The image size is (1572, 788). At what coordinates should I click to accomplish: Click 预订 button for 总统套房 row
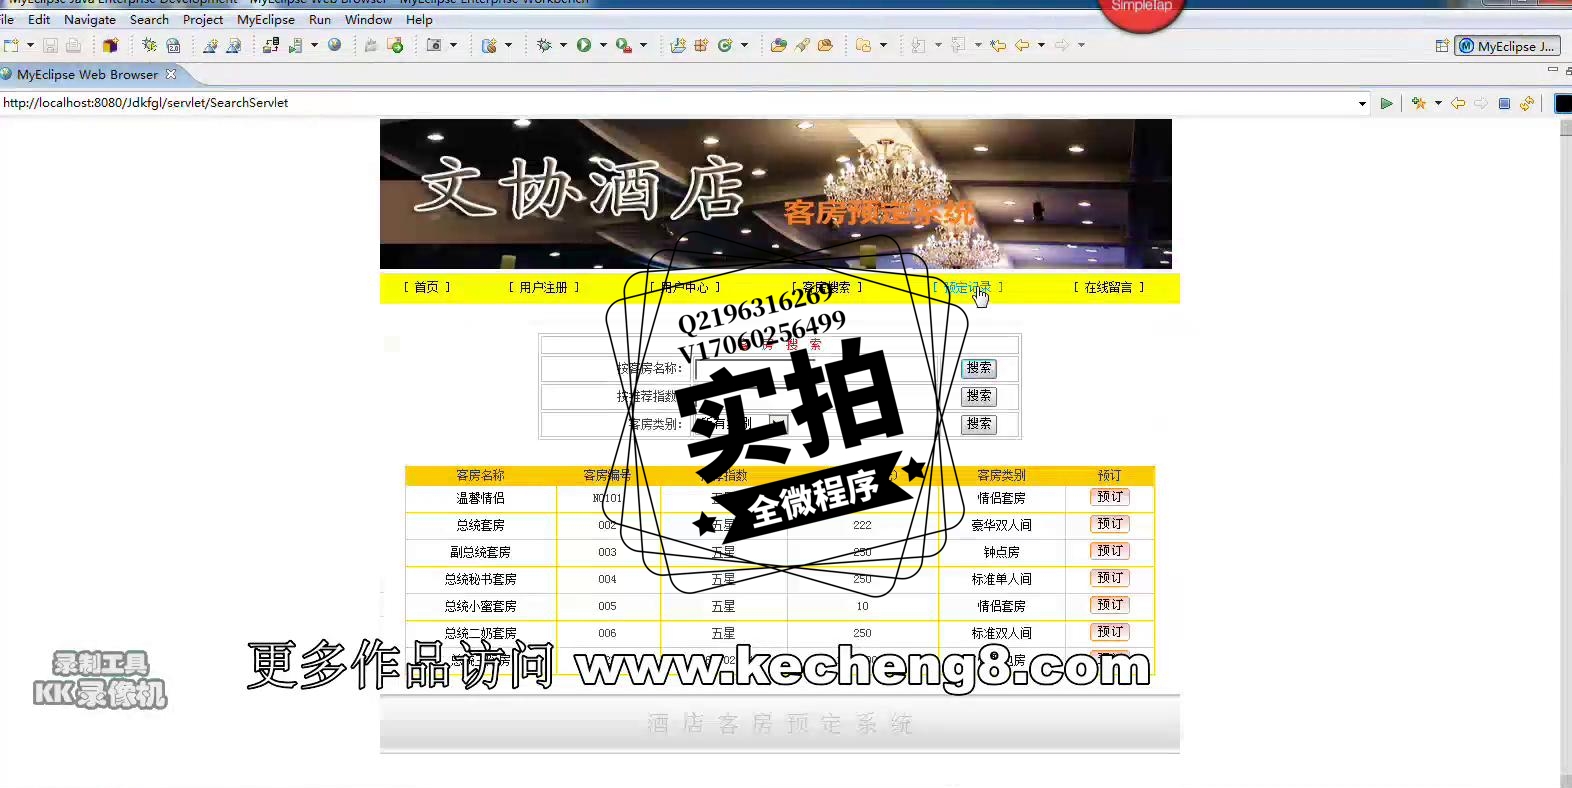coord(1110,524)
